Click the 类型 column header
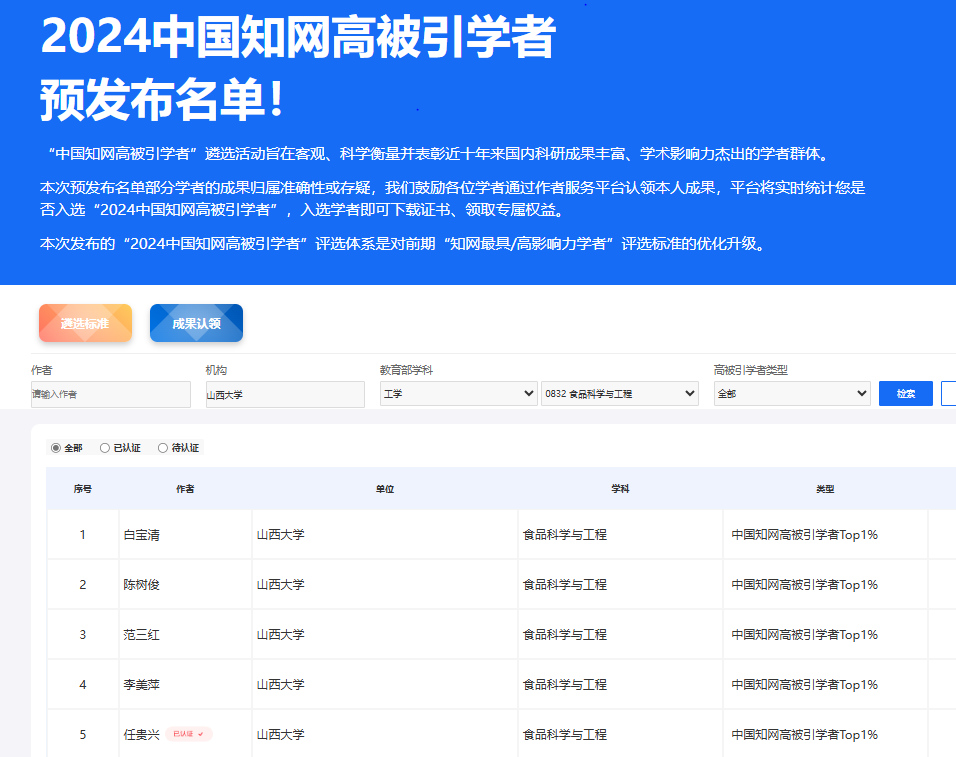This screenshot has width=956, height=757. click(825, 489)
